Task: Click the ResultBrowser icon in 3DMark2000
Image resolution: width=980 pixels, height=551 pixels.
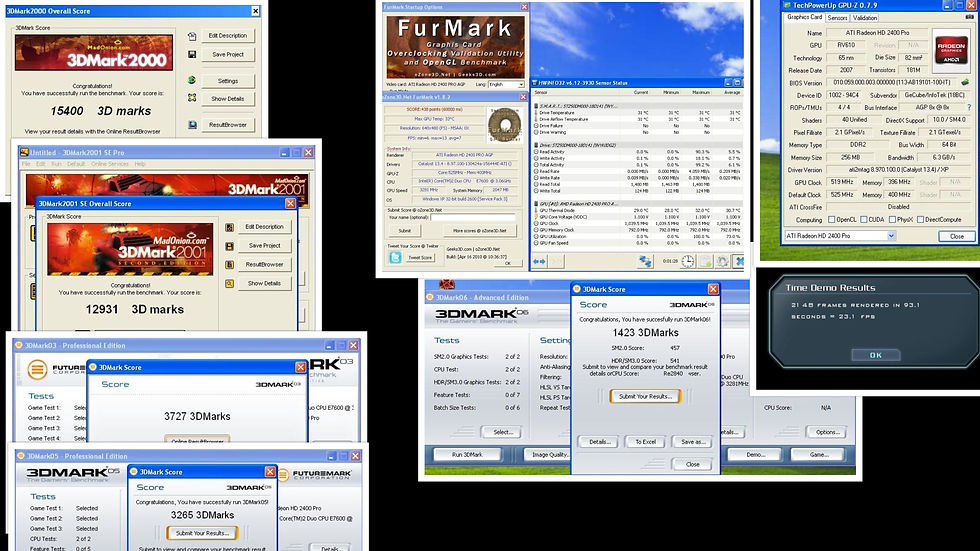Action: coord(192,124)
